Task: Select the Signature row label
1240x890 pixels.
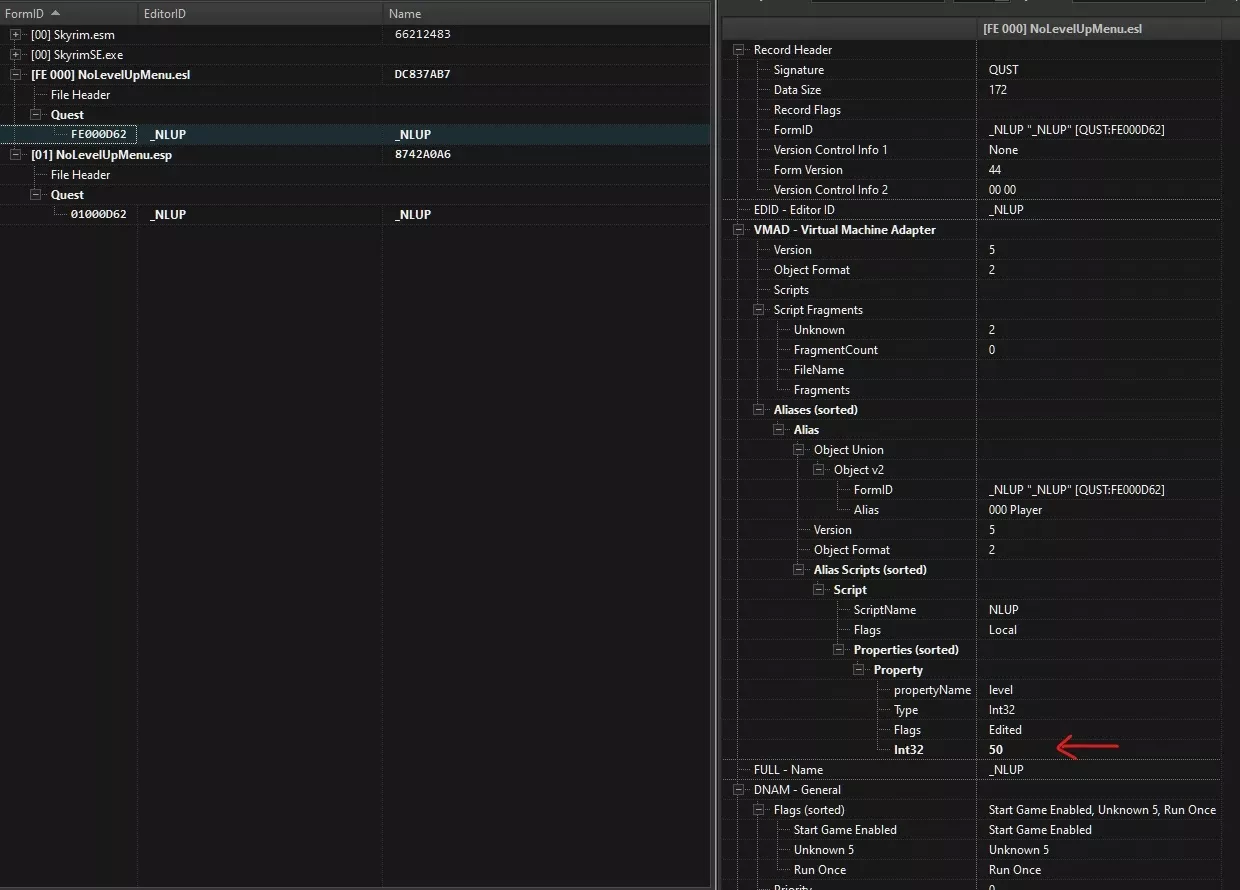Action: (799, 70)
